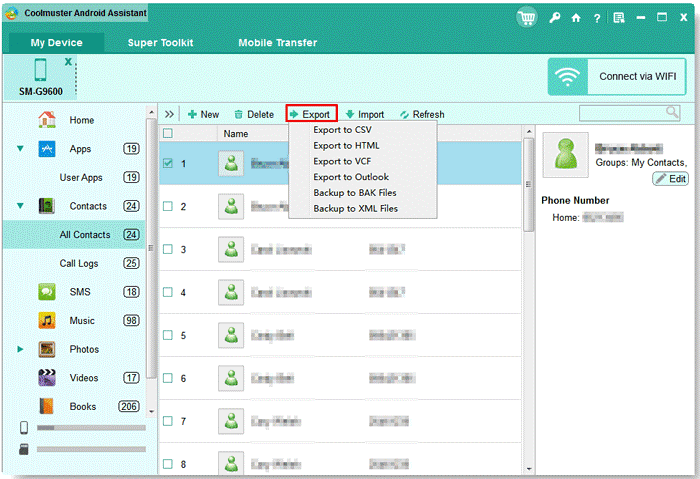
Task: Click the home icon in title bar
Action: (575, 18)
